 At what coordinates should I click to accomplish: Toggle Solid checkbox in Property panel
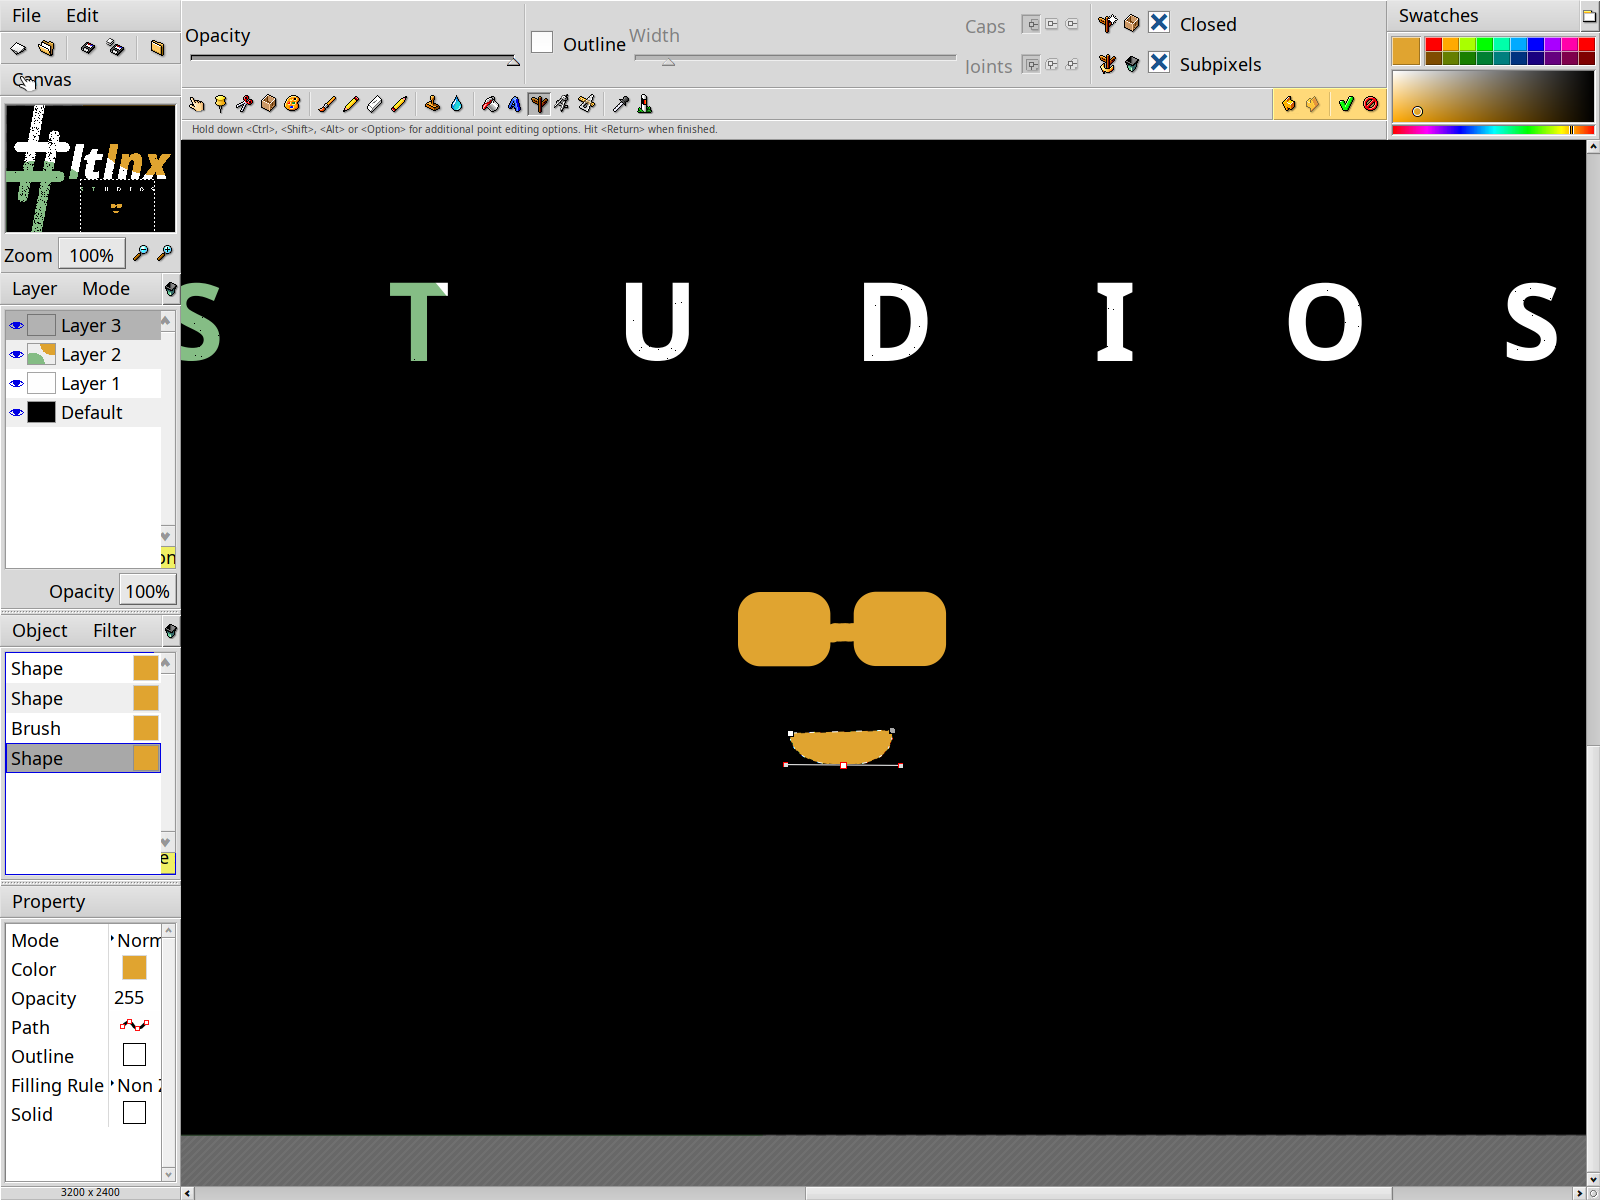tap(134, 1113)
